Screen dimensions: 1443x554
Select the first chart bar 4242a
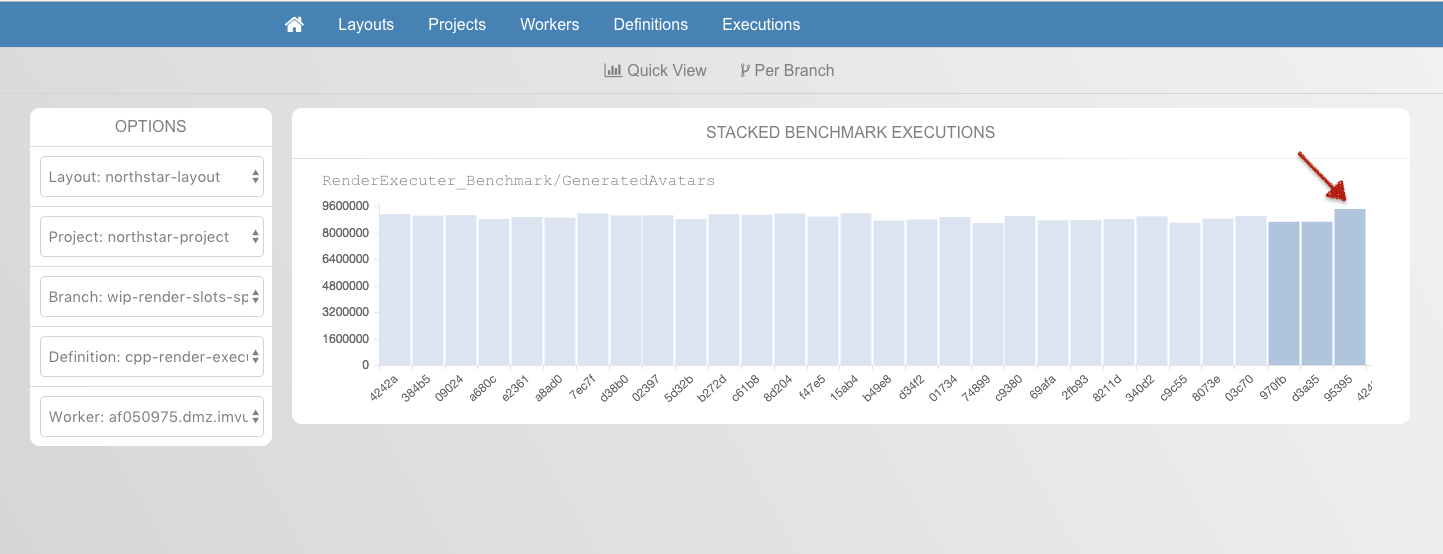(x=395, y=290)
